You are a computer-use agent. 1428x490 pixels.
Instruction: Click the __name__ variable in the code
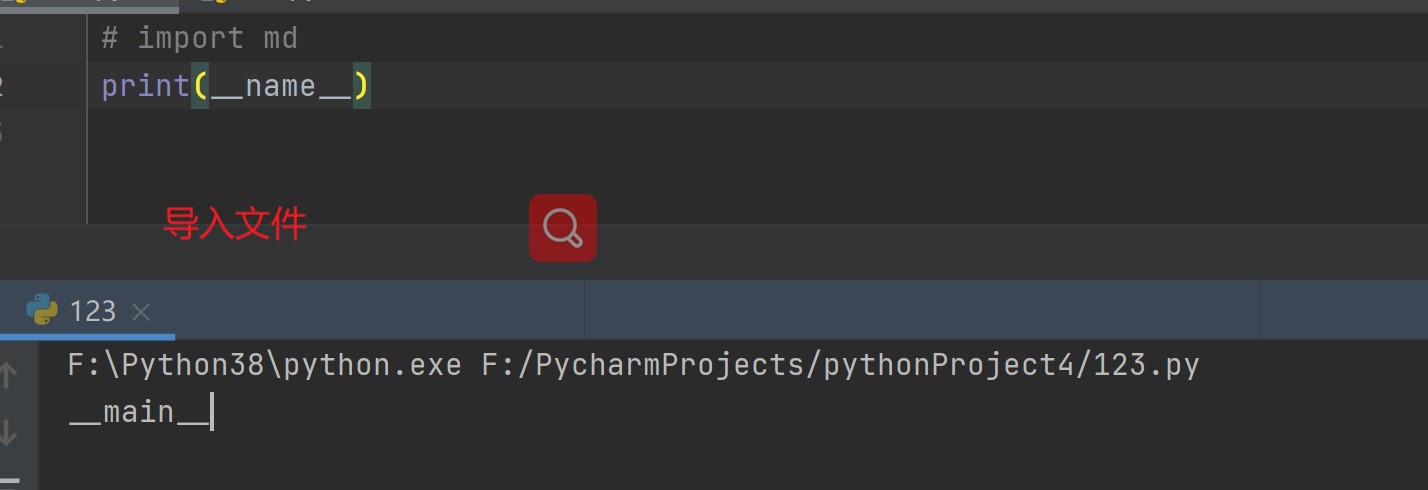(281, 86)
